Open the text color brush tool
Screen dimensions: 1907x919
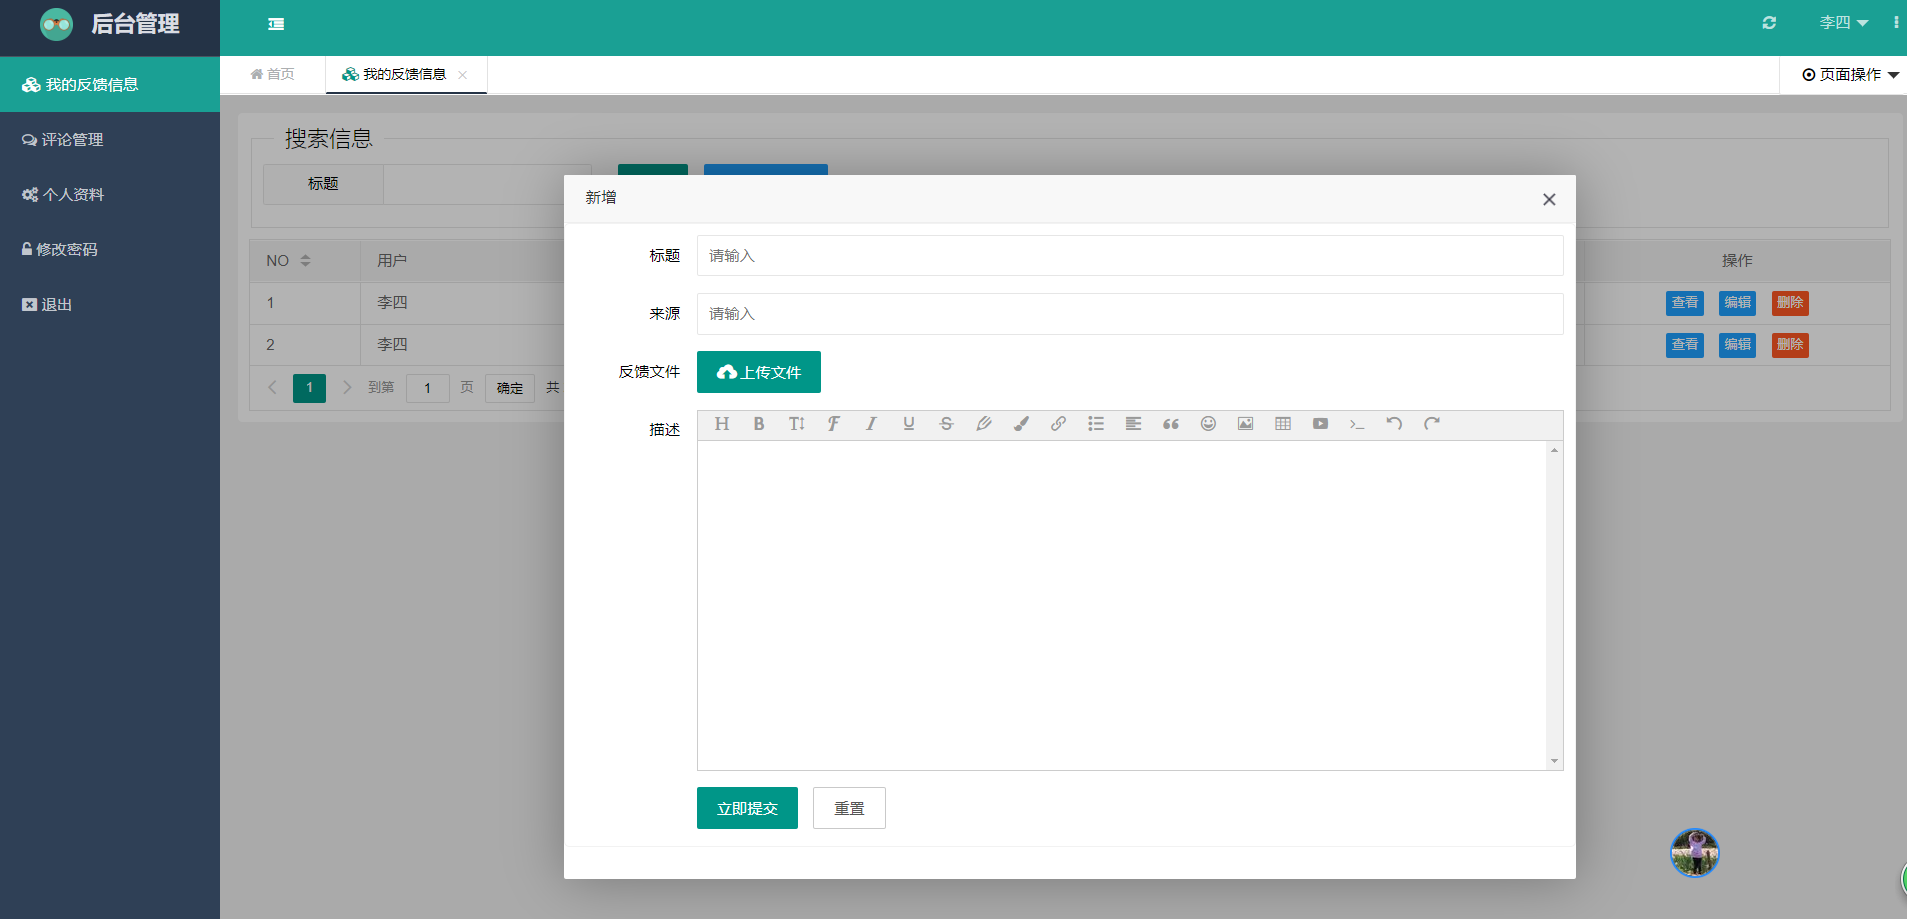coord(1021,424)
